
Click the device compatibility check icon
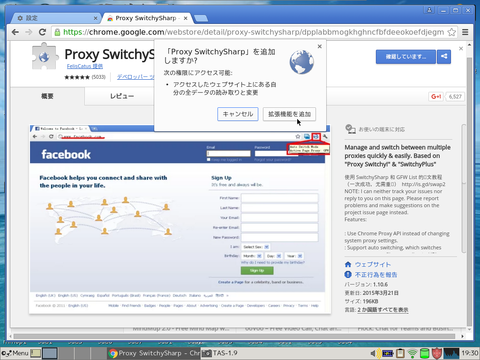350,129
